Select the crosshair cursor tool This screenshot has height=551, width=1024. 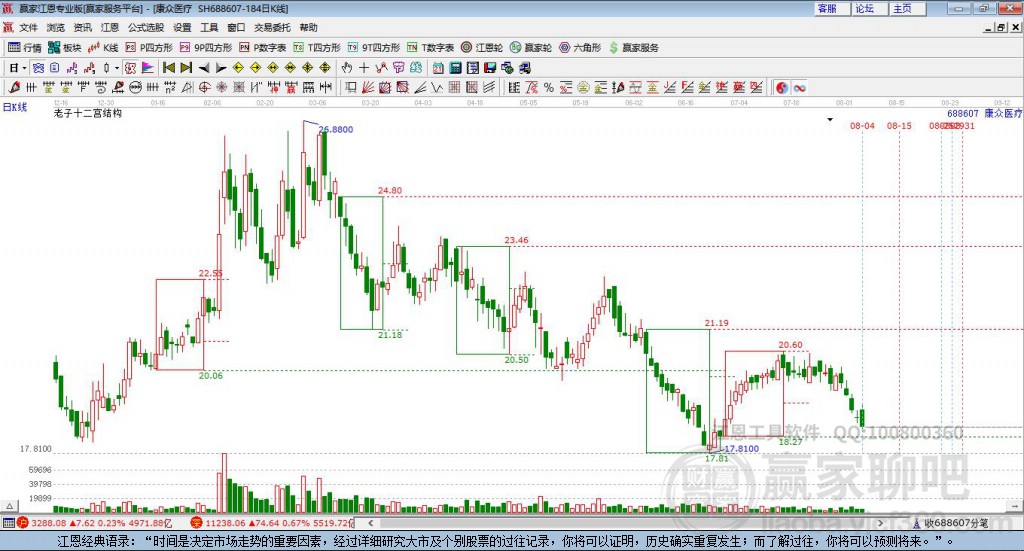tap(364, 68)
